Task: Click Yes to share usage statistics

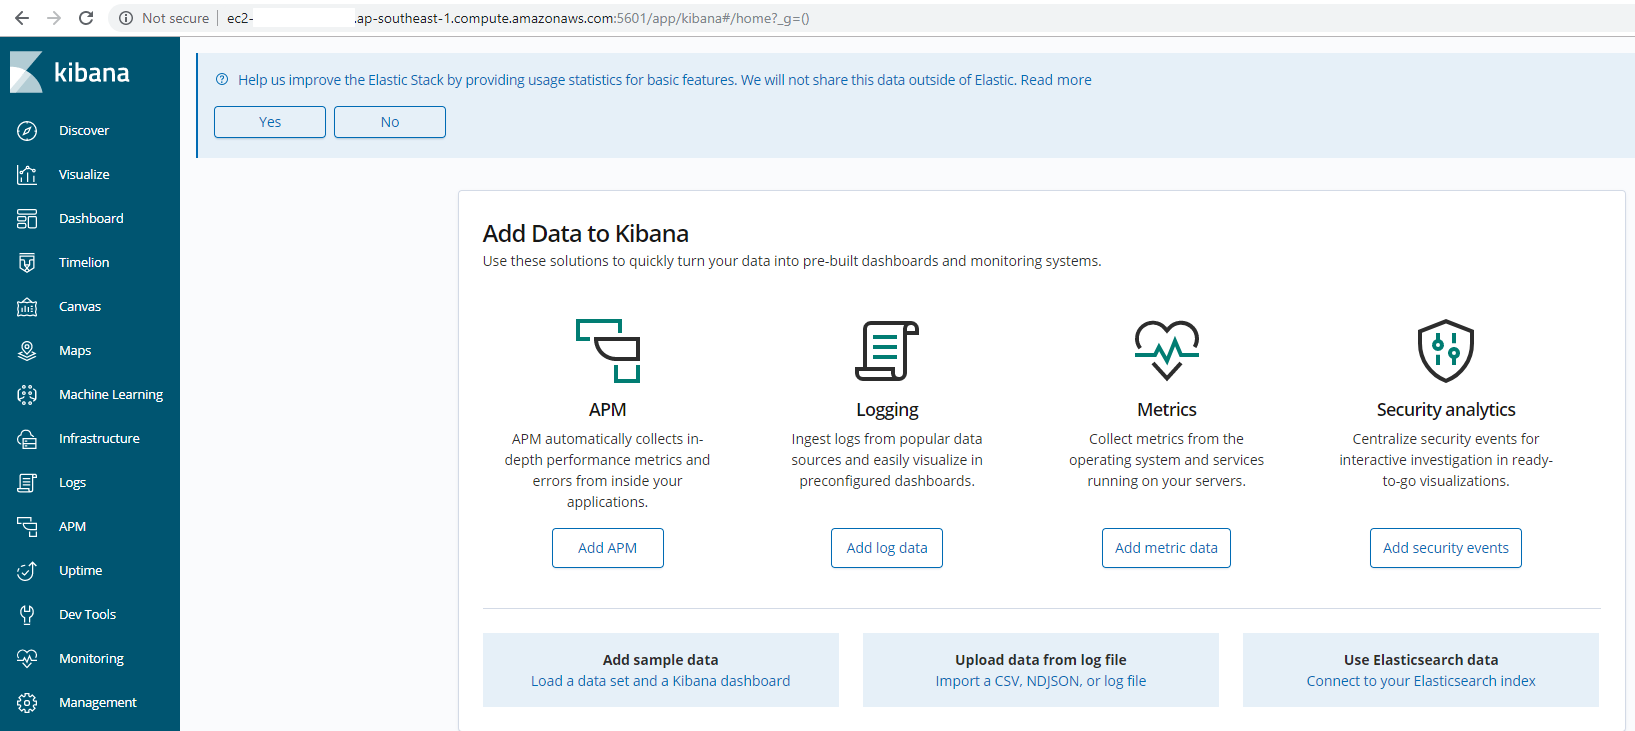Action: click(270, 122)
